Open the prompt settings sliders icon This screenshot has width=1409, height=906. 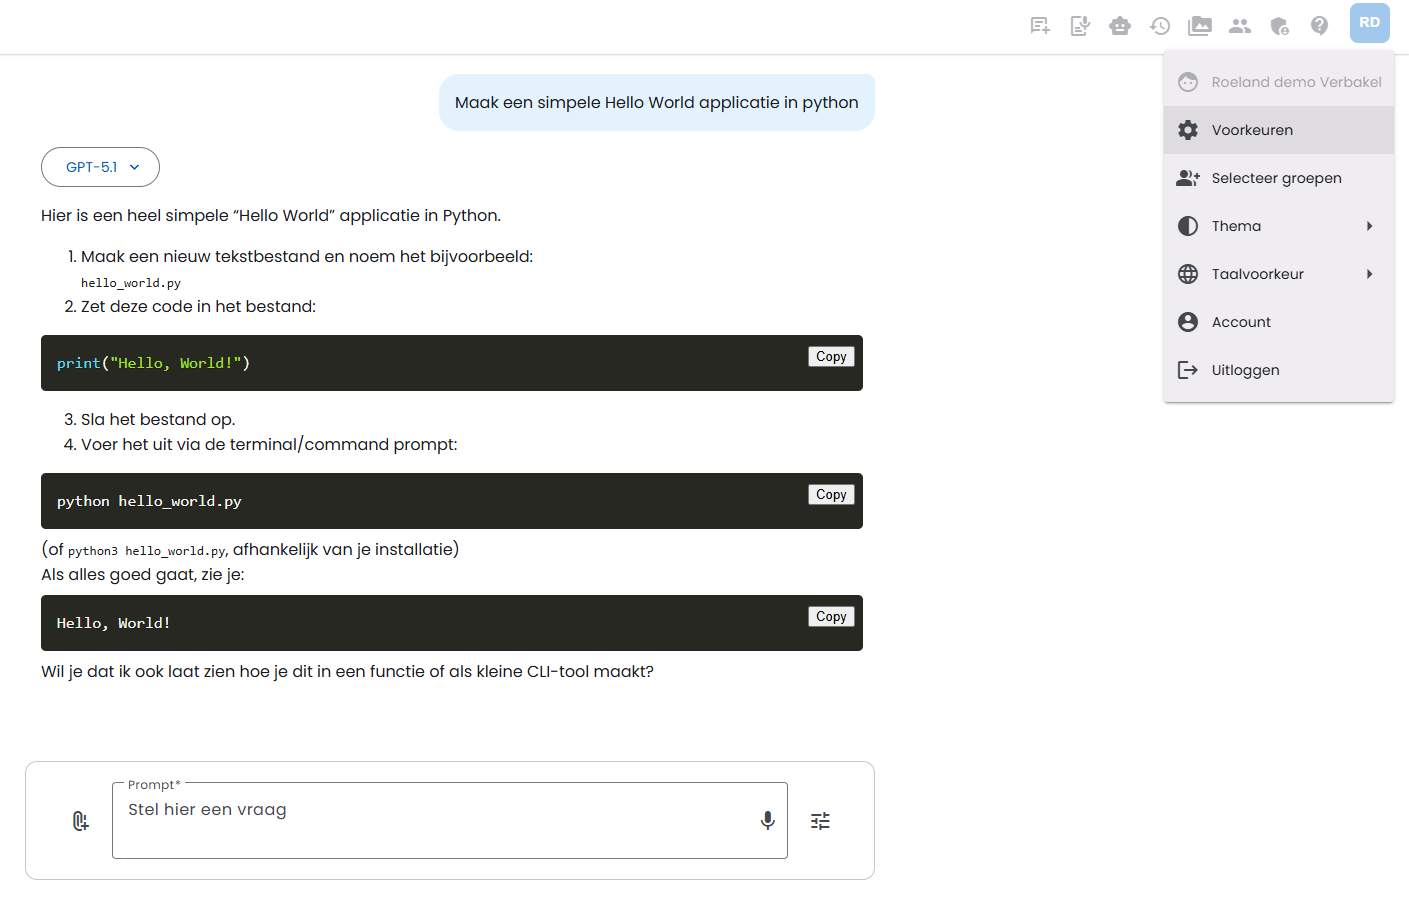pos(820,821)
